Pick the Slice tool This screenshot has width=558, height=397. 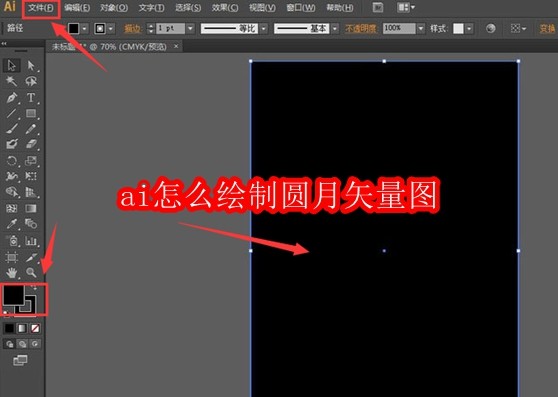coord(31,257)
